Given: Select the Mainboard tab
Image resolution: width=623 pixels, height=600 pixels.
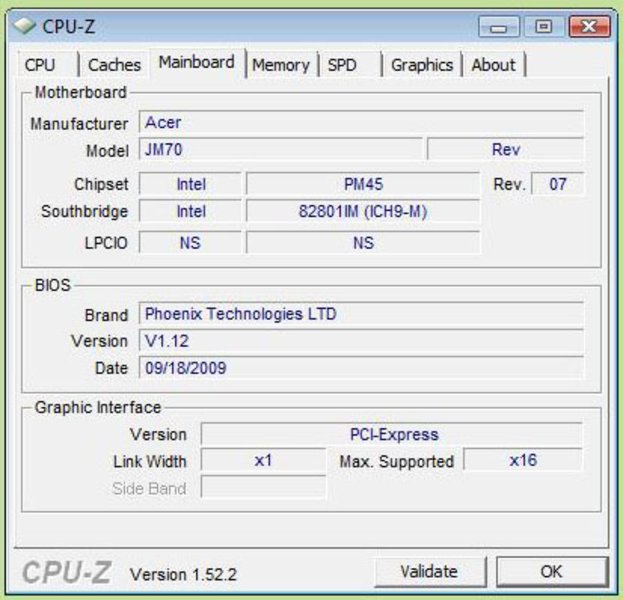Looking at the screenshot, I should pyautogui.click(x=197, y=63).
